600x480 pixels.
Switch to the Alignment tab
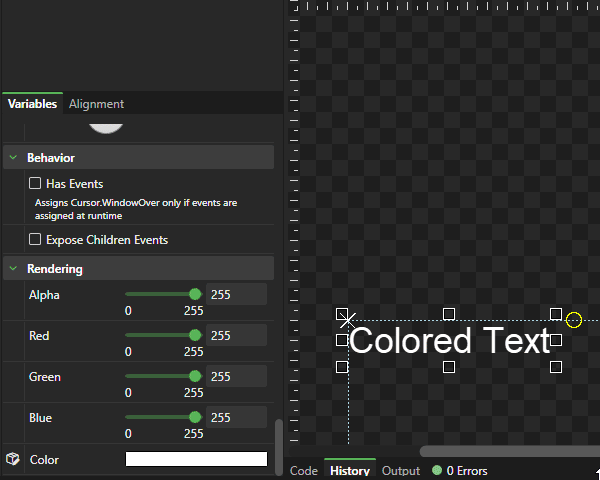(96, 104)
